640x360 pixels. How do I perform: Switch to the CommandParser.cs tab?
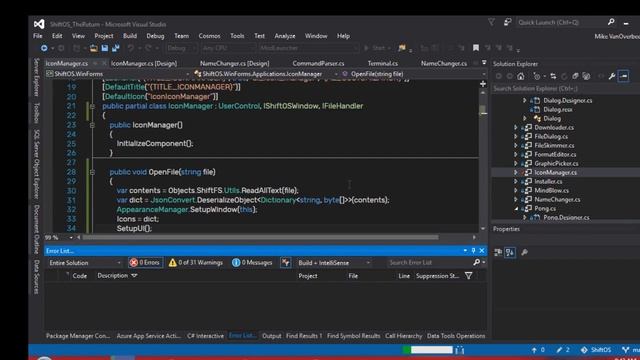pos(318,64)
